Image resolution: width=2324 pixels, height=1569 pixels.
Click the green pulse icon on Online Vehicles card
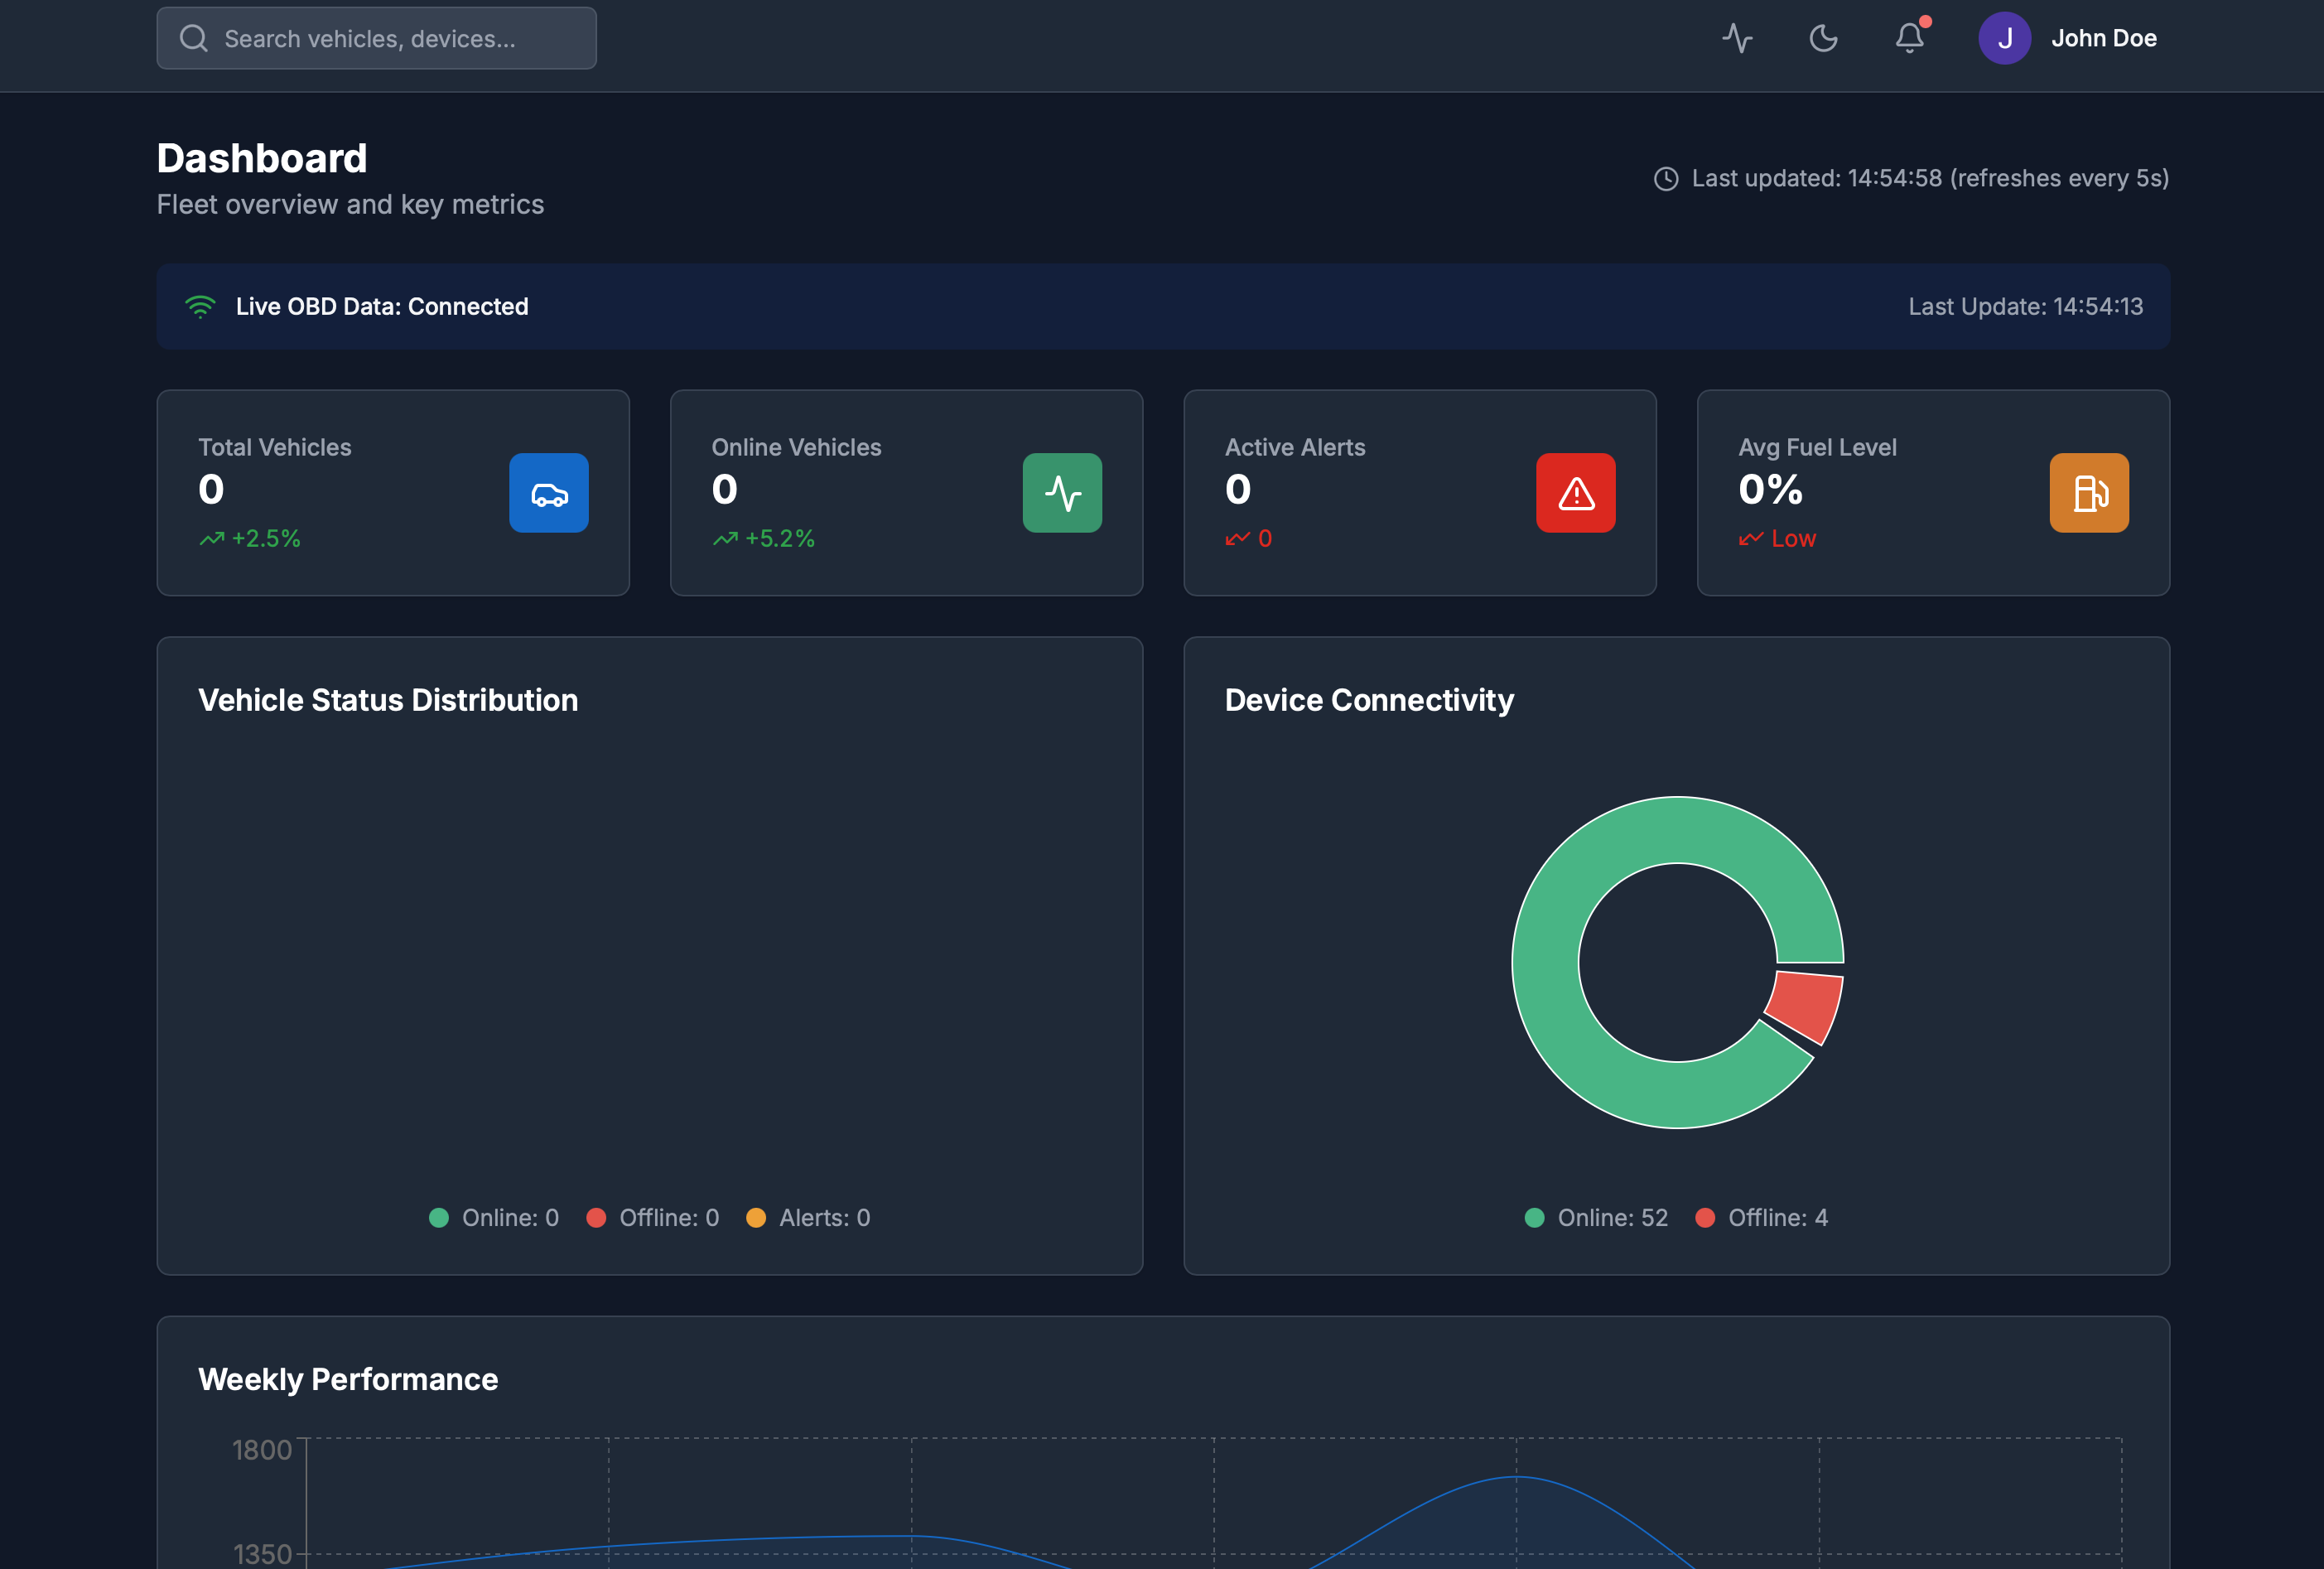click(x=1062, y=493)
